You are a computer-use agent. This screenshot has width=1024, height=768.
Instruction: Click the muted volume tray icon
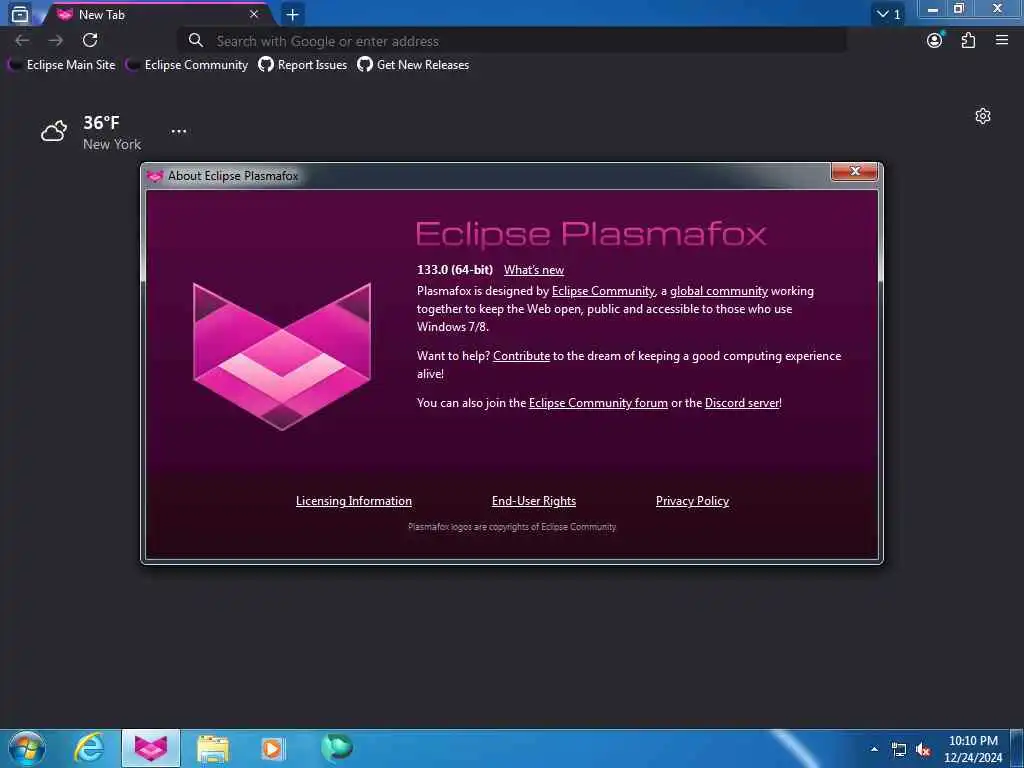click(923, 750)
